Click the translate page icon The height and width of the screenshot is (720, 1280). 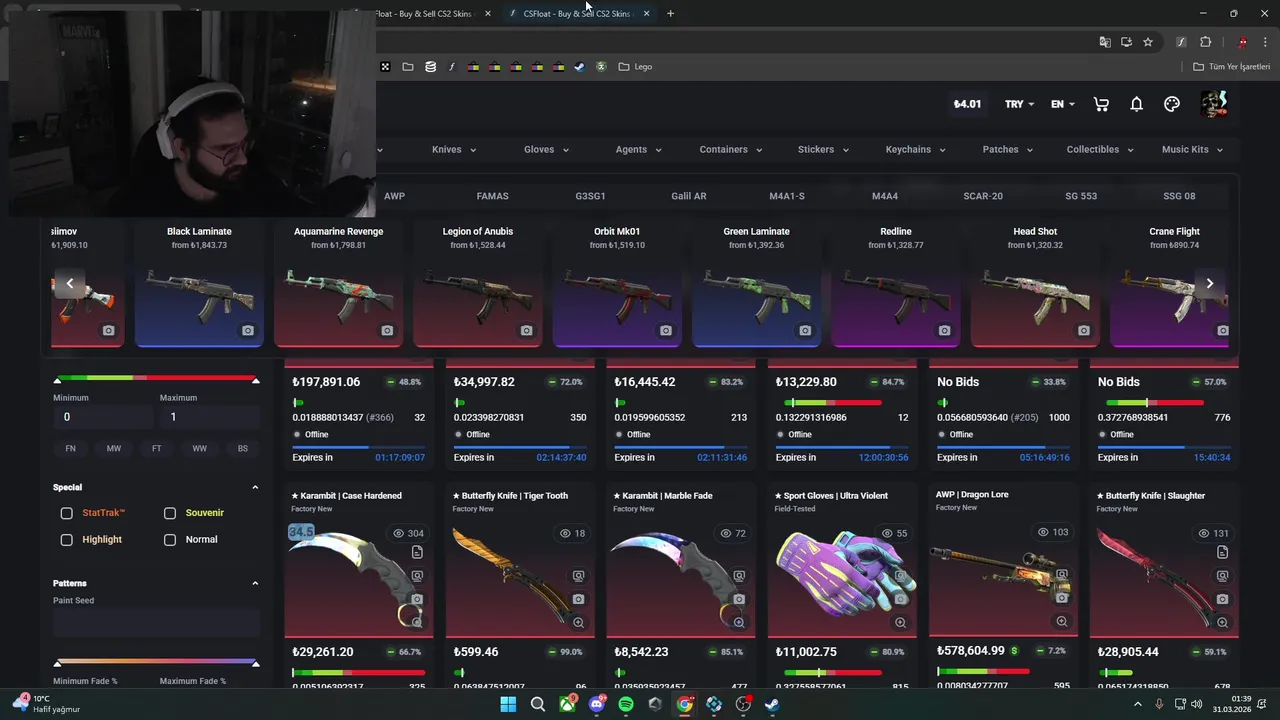(1105, 42)
